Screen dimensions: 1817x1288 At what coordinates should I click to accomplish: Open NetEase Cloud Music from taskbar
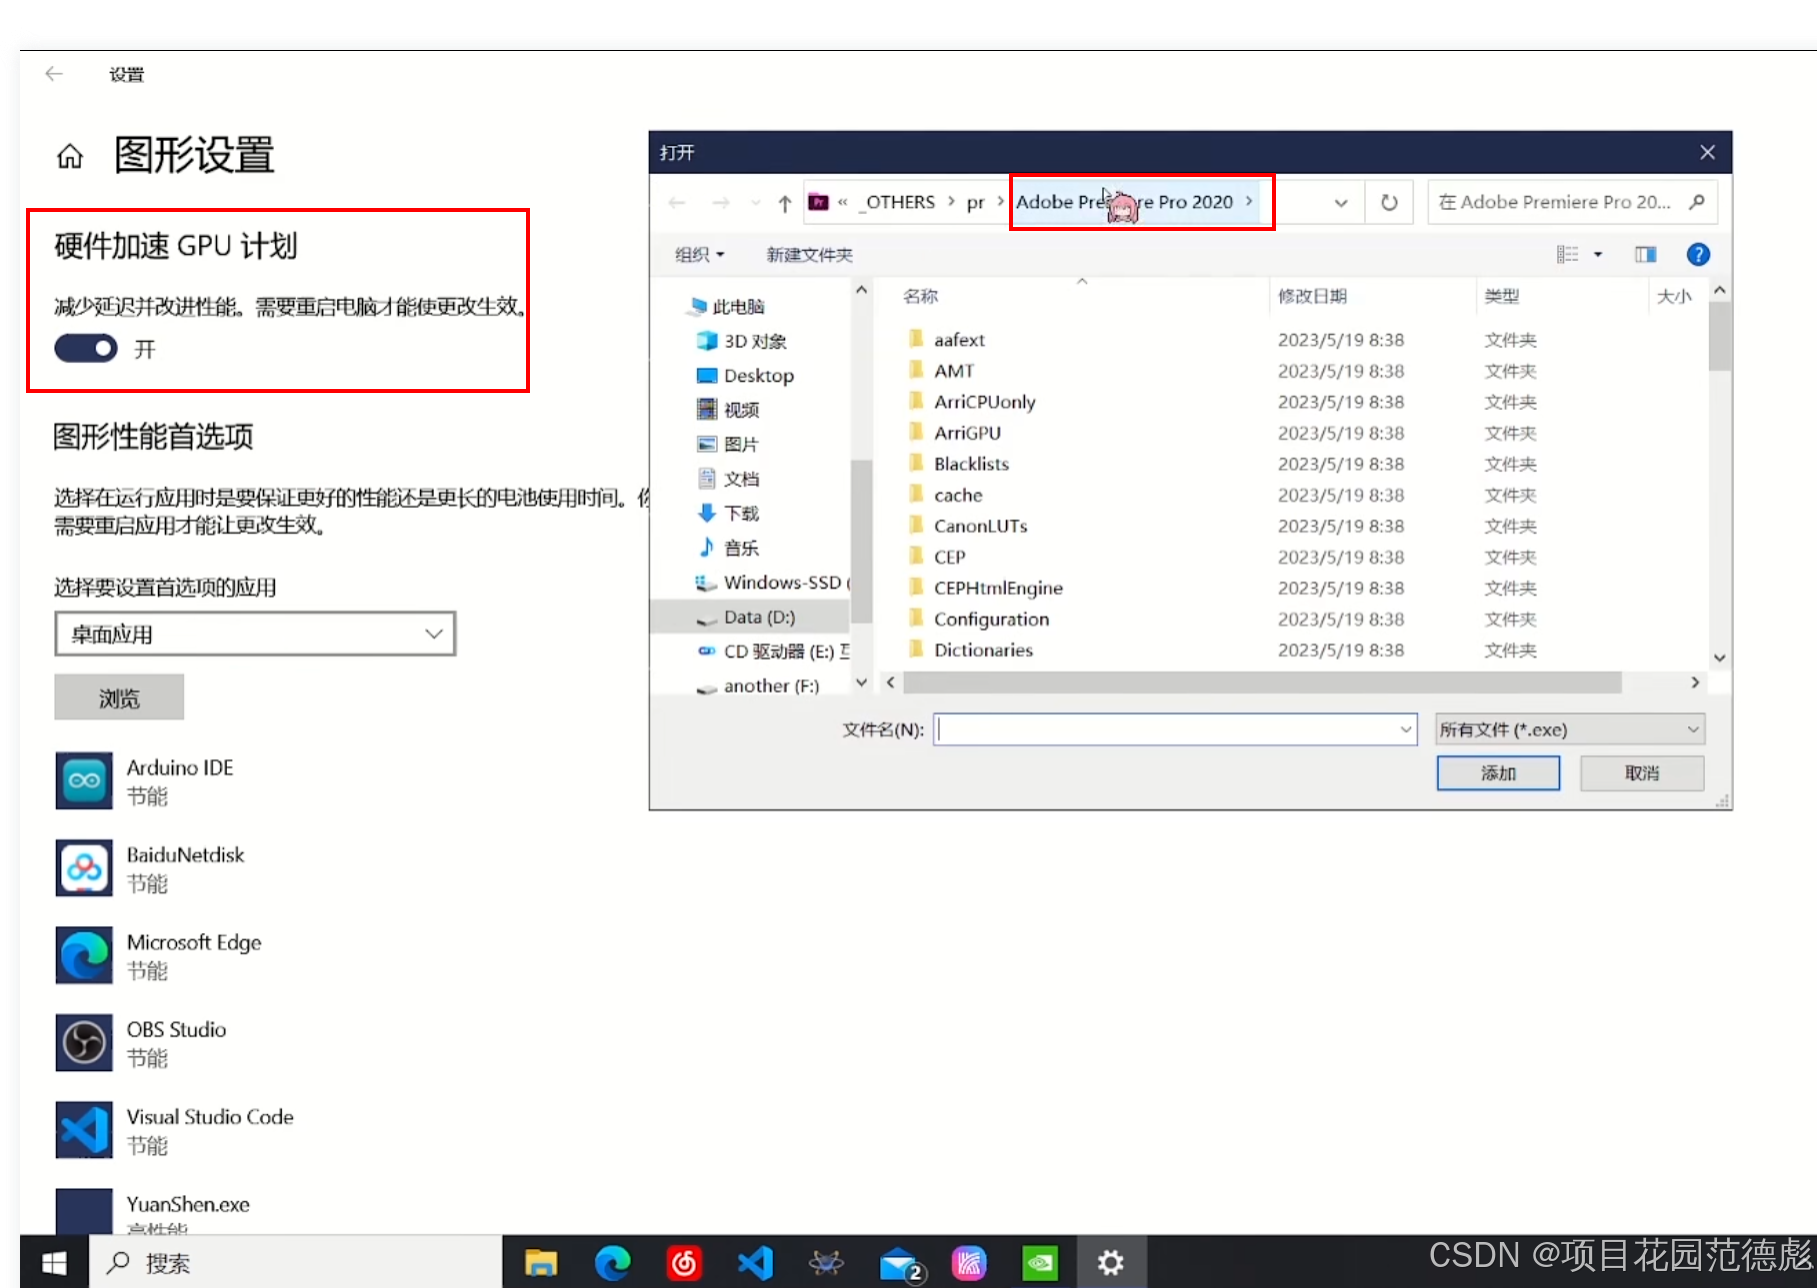tap(684, 1263)
